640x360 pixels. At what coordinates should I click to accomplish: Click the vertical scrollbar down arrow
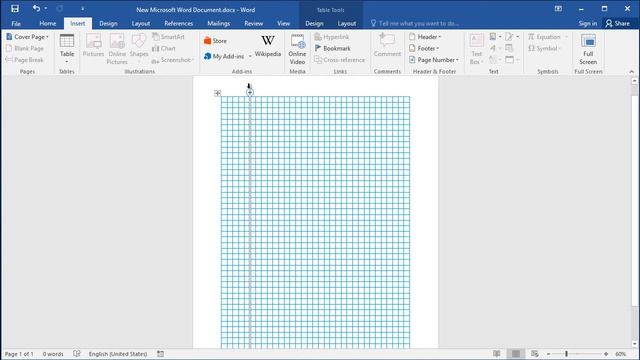click(635, 344)
